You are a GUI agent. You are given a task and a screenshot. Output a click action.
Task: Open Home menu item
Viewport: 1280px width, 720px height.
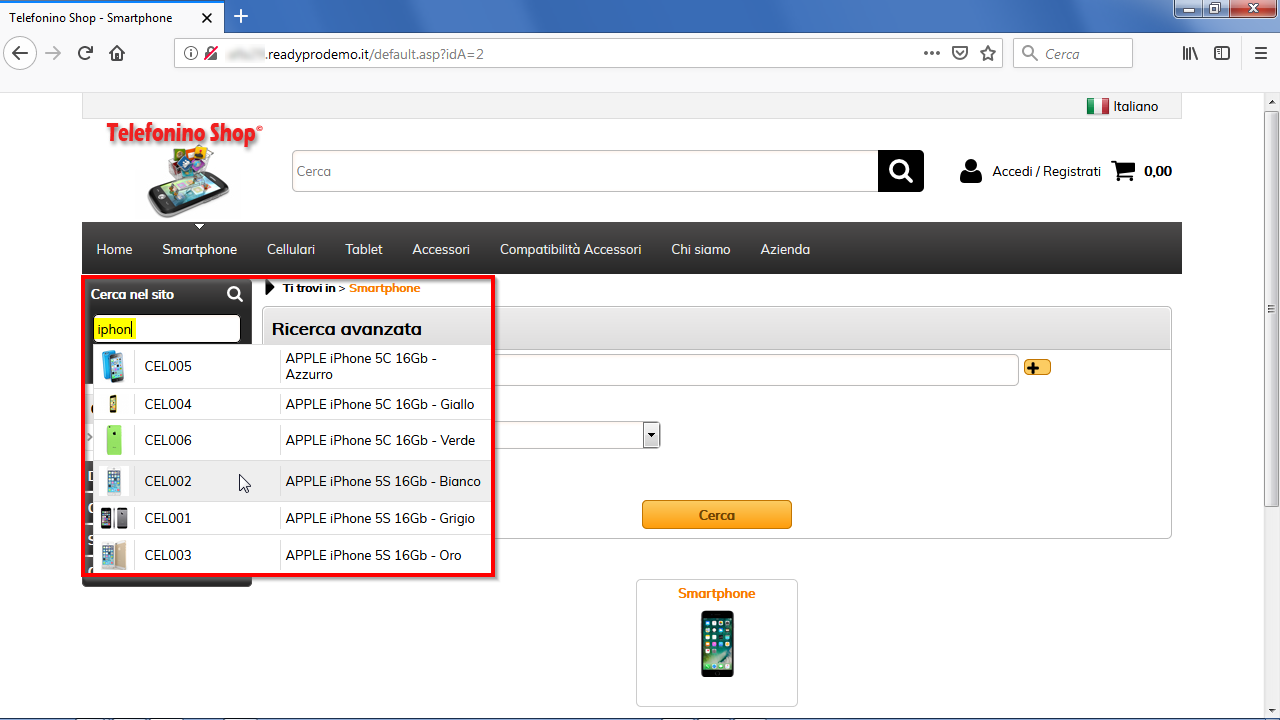pos(114,249)
